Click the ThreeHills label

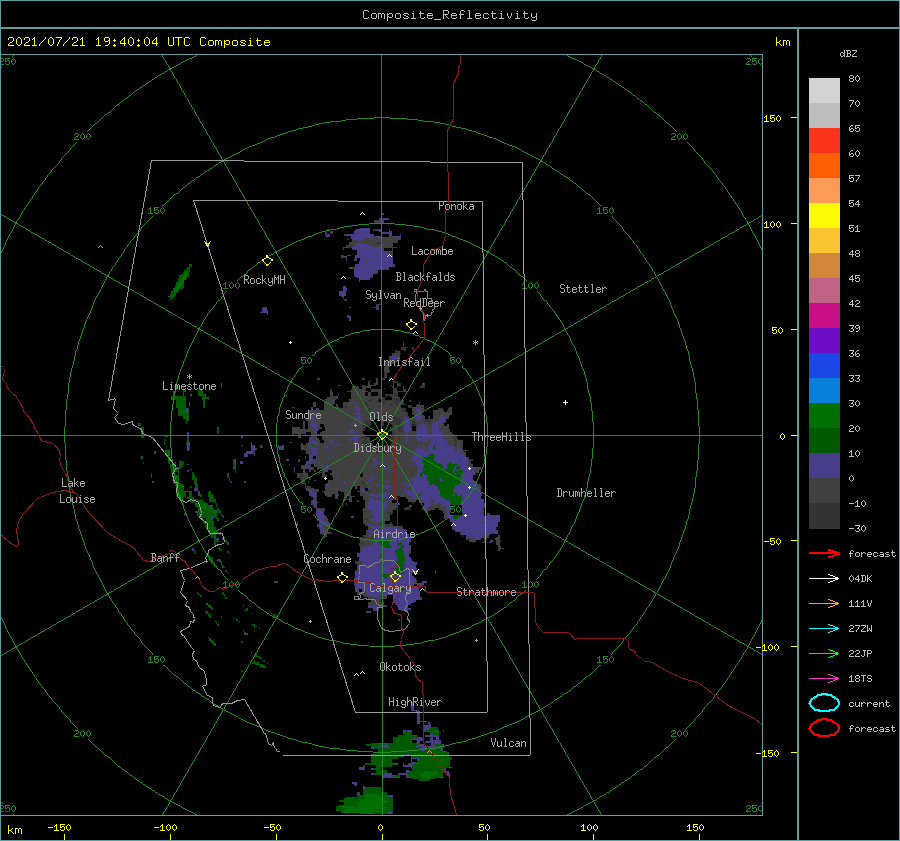coord(501,437)
